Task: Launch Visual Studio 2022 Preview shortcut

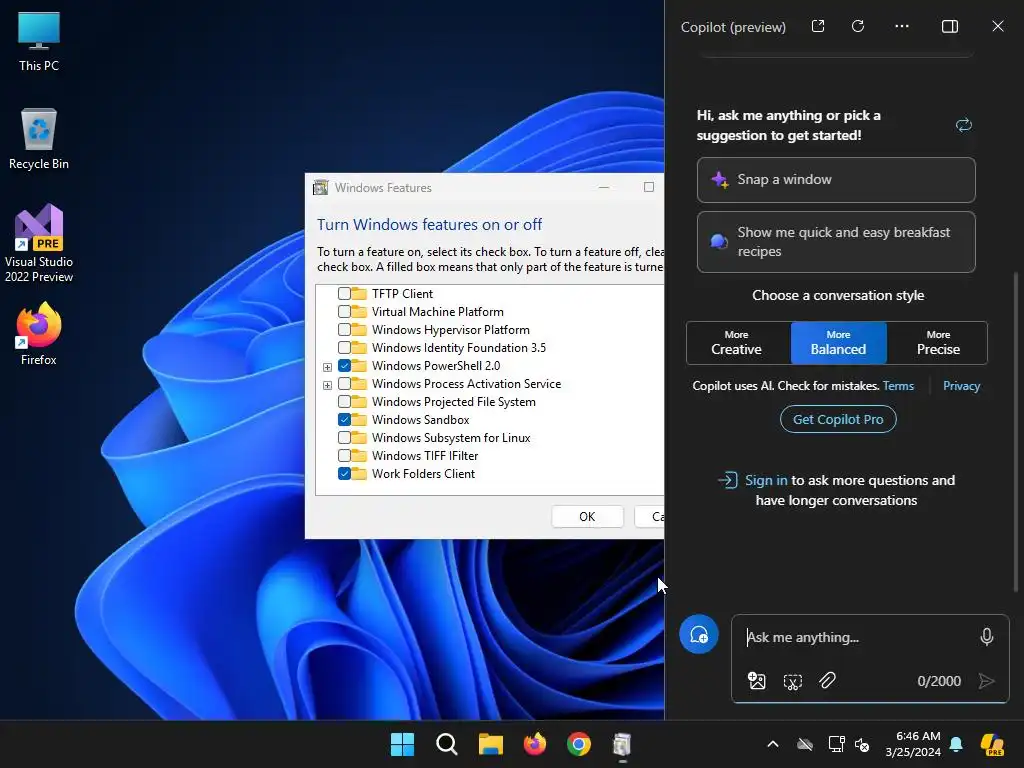Action: pos(39,244)
